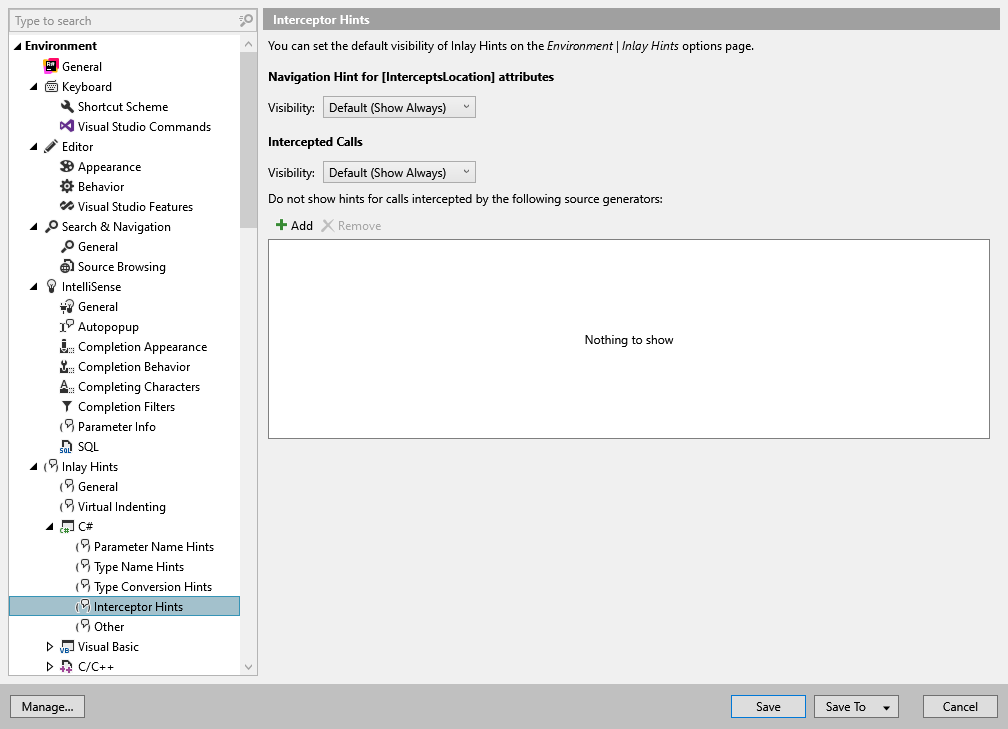Click the tree scrollbar down arrow

point(248,667)
